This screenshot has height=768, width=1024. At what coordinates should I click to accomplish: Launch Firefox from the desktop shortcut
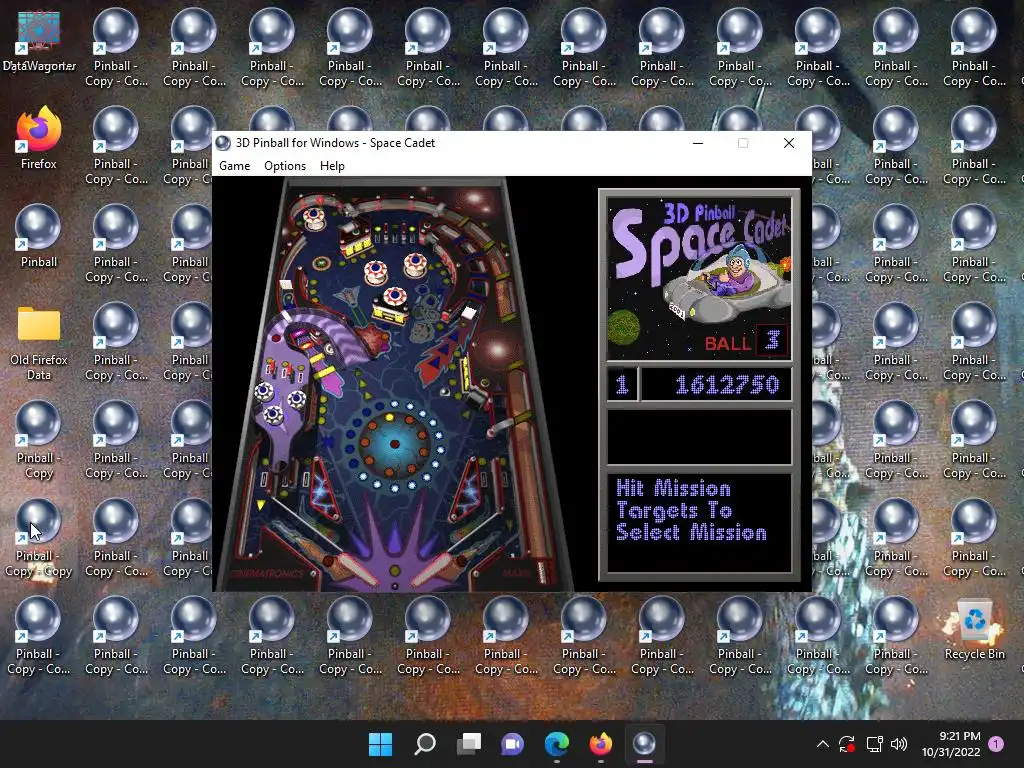point(39,138)
